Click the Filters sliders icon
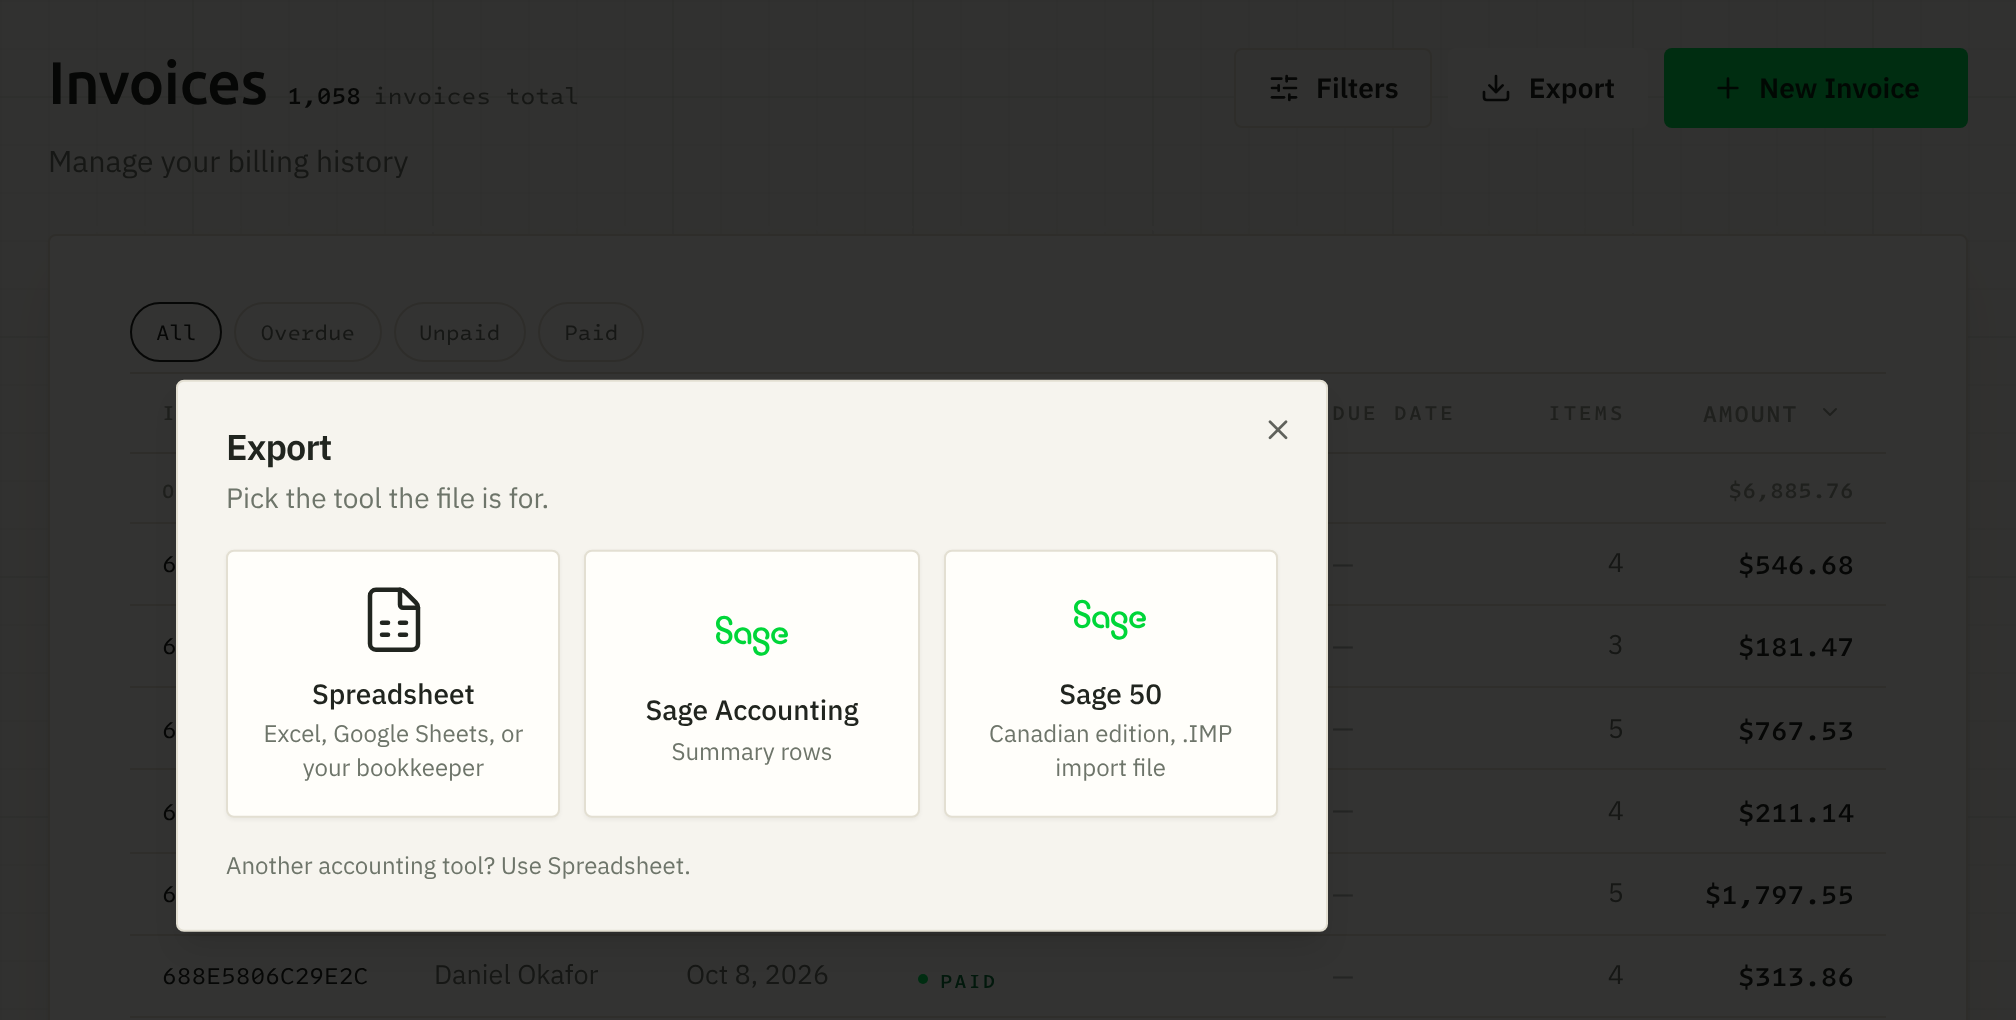The height and width of the screenshot is (1020, 2016). pos(1284,88)
